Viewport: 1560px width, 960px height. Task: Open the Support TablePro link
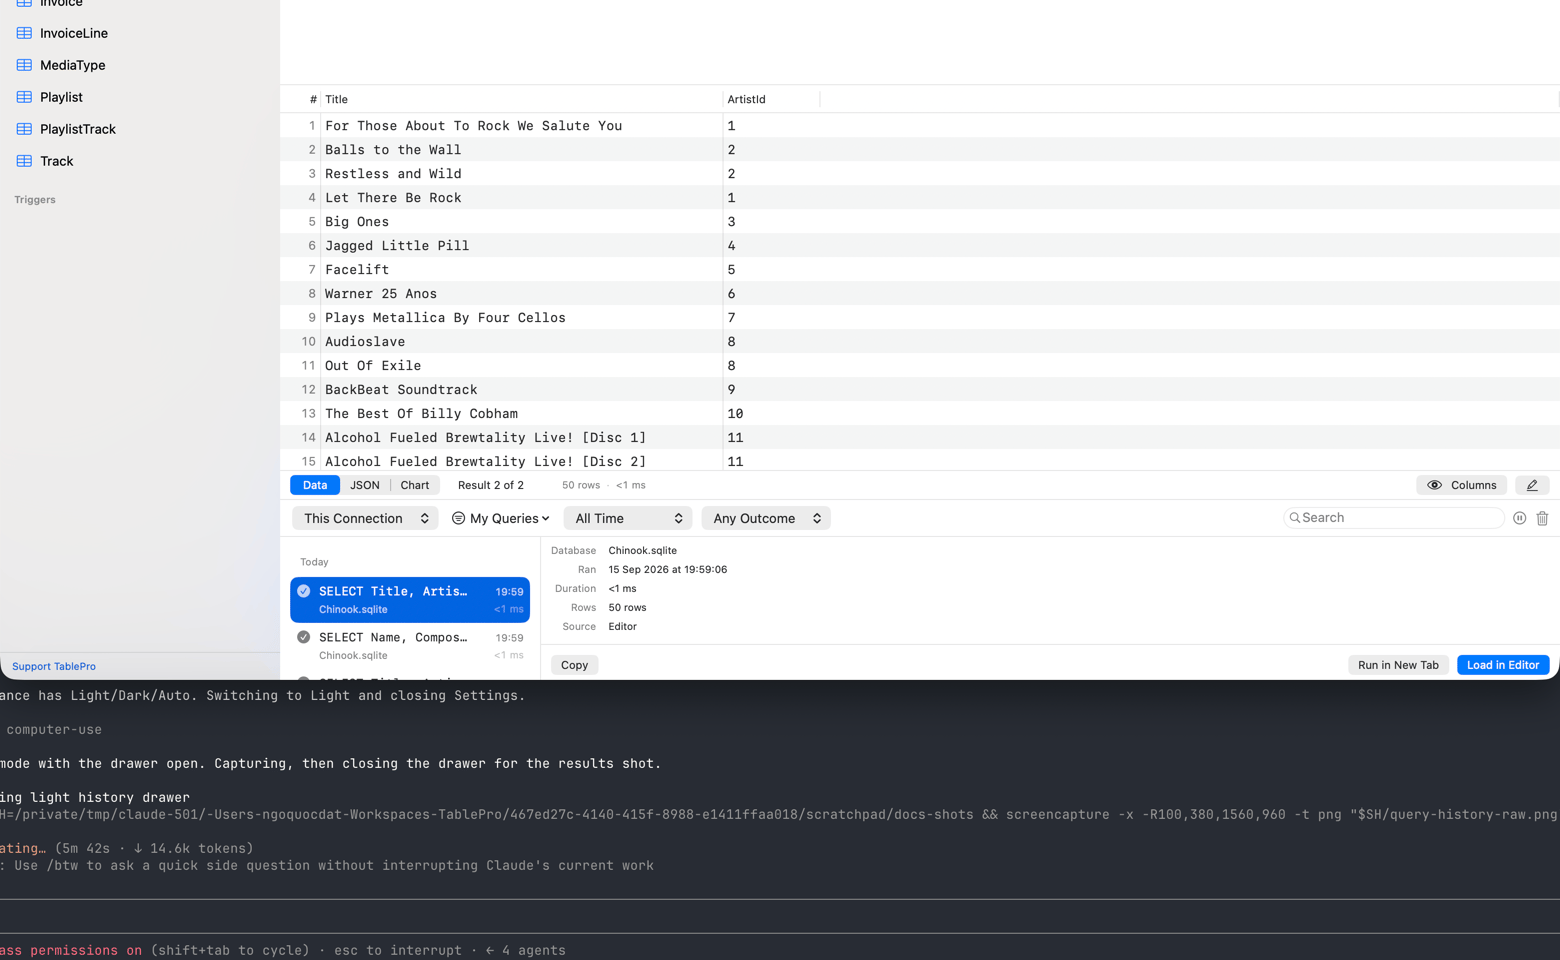pyautogui.click(x=54, y=666)
